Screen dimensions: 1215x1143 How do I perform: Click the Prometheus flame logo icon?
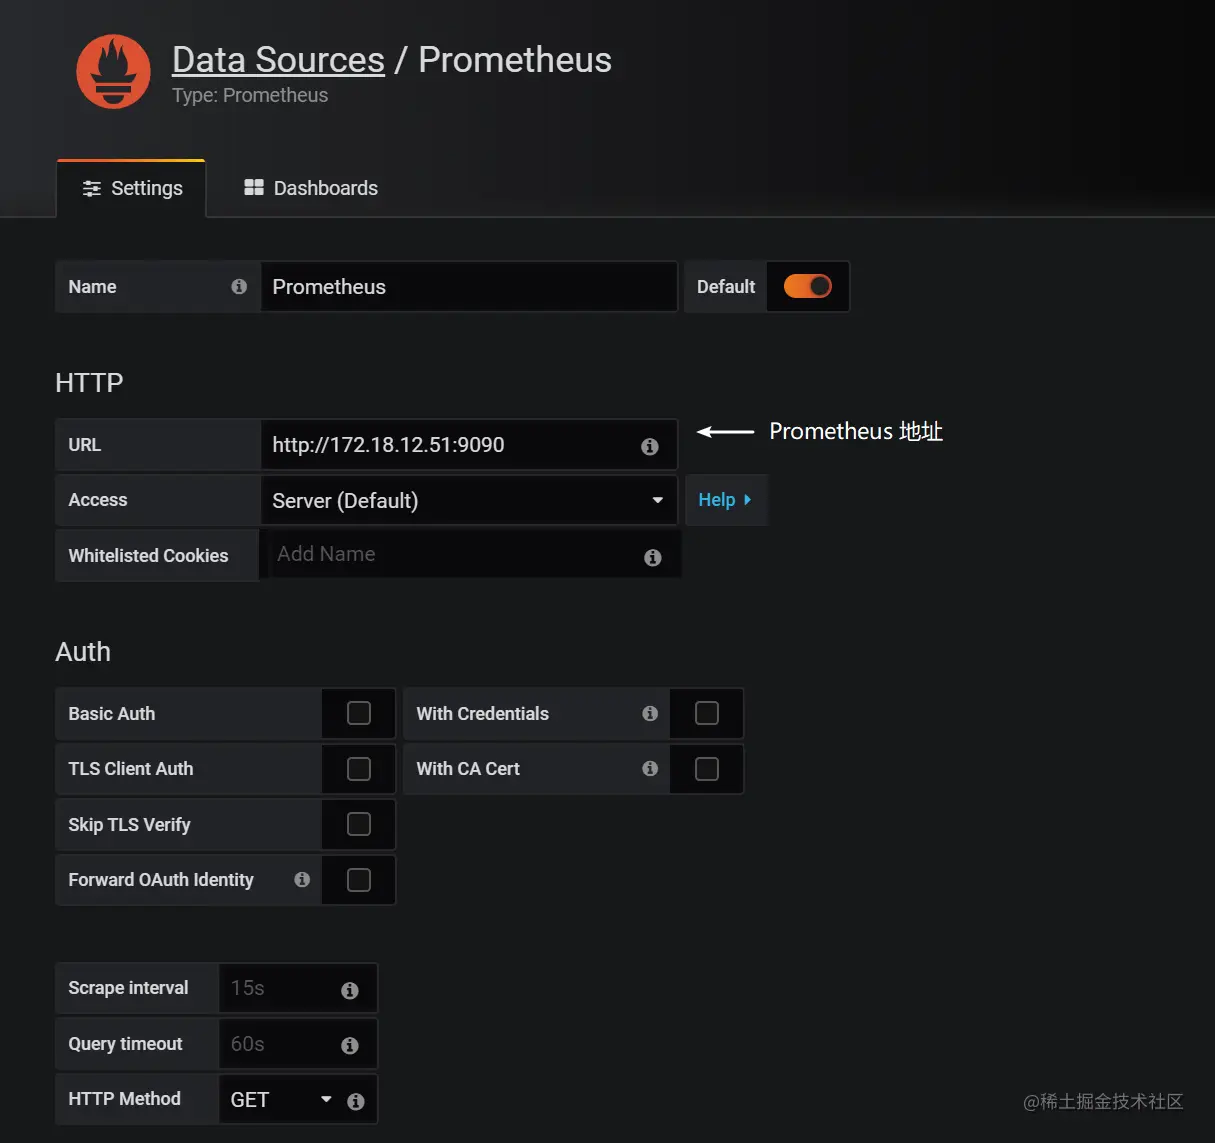point(113,72)
